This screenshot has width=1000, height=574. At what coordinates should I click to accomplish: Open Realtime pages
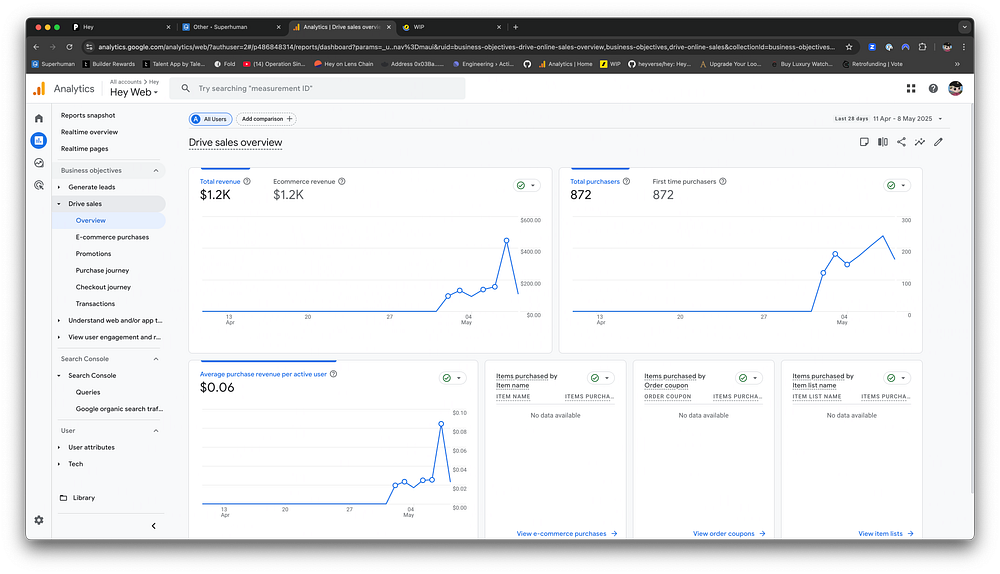(x=84, y=149)
